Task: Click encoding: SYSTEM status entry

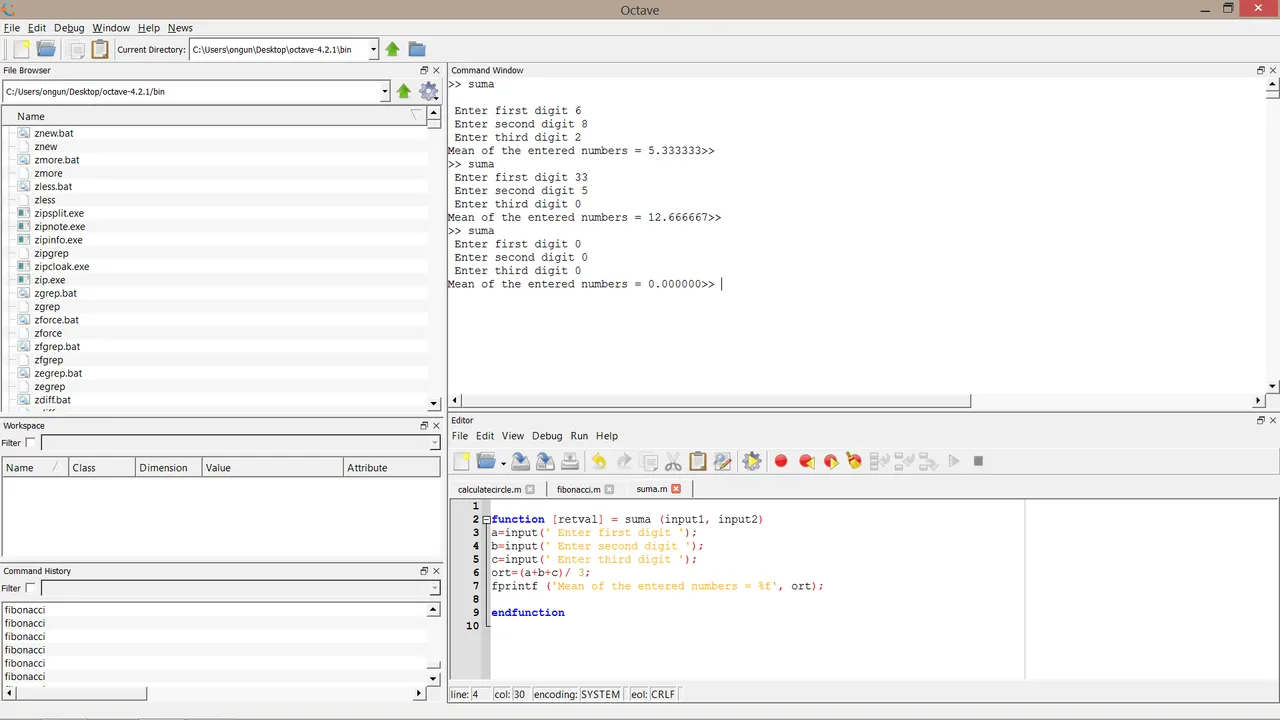Action: click(x=577, y=694)
